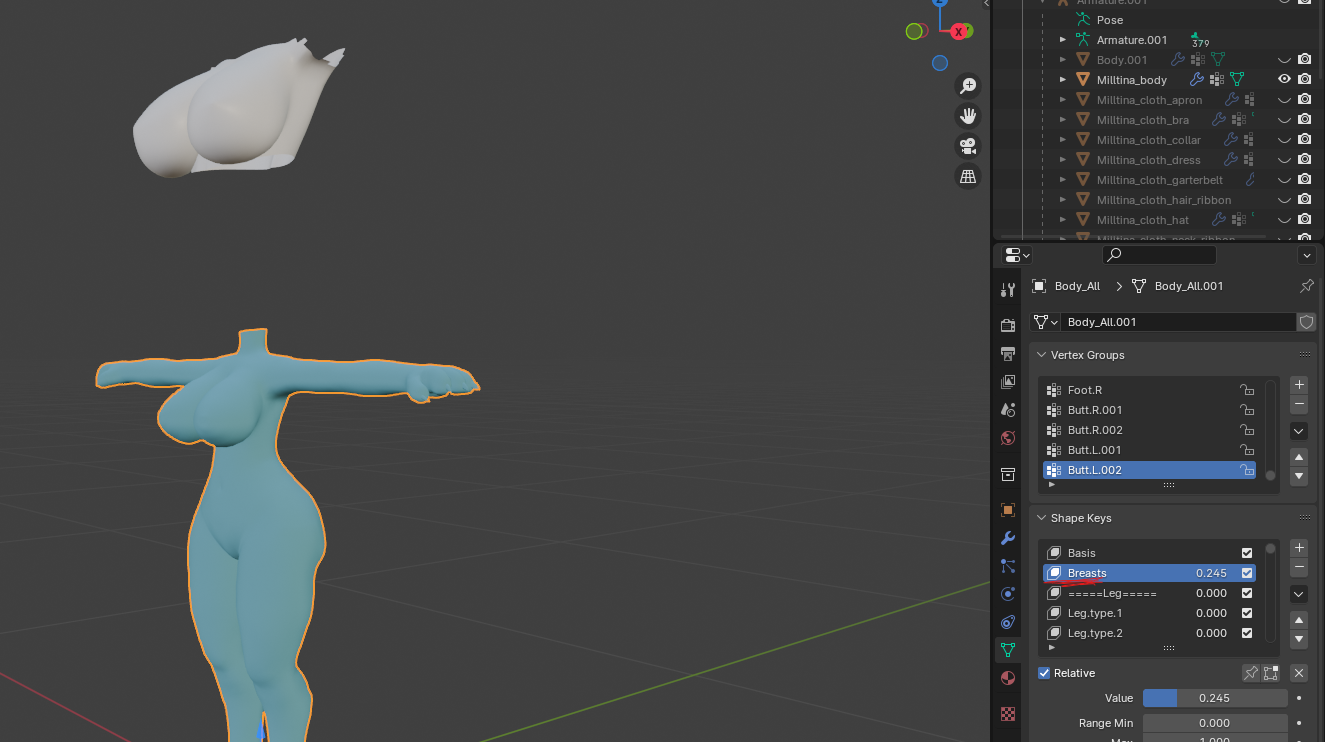Expand the Milltina_cloth_collar outliner row
The image size is (1325, 742).
[1063, 140]
